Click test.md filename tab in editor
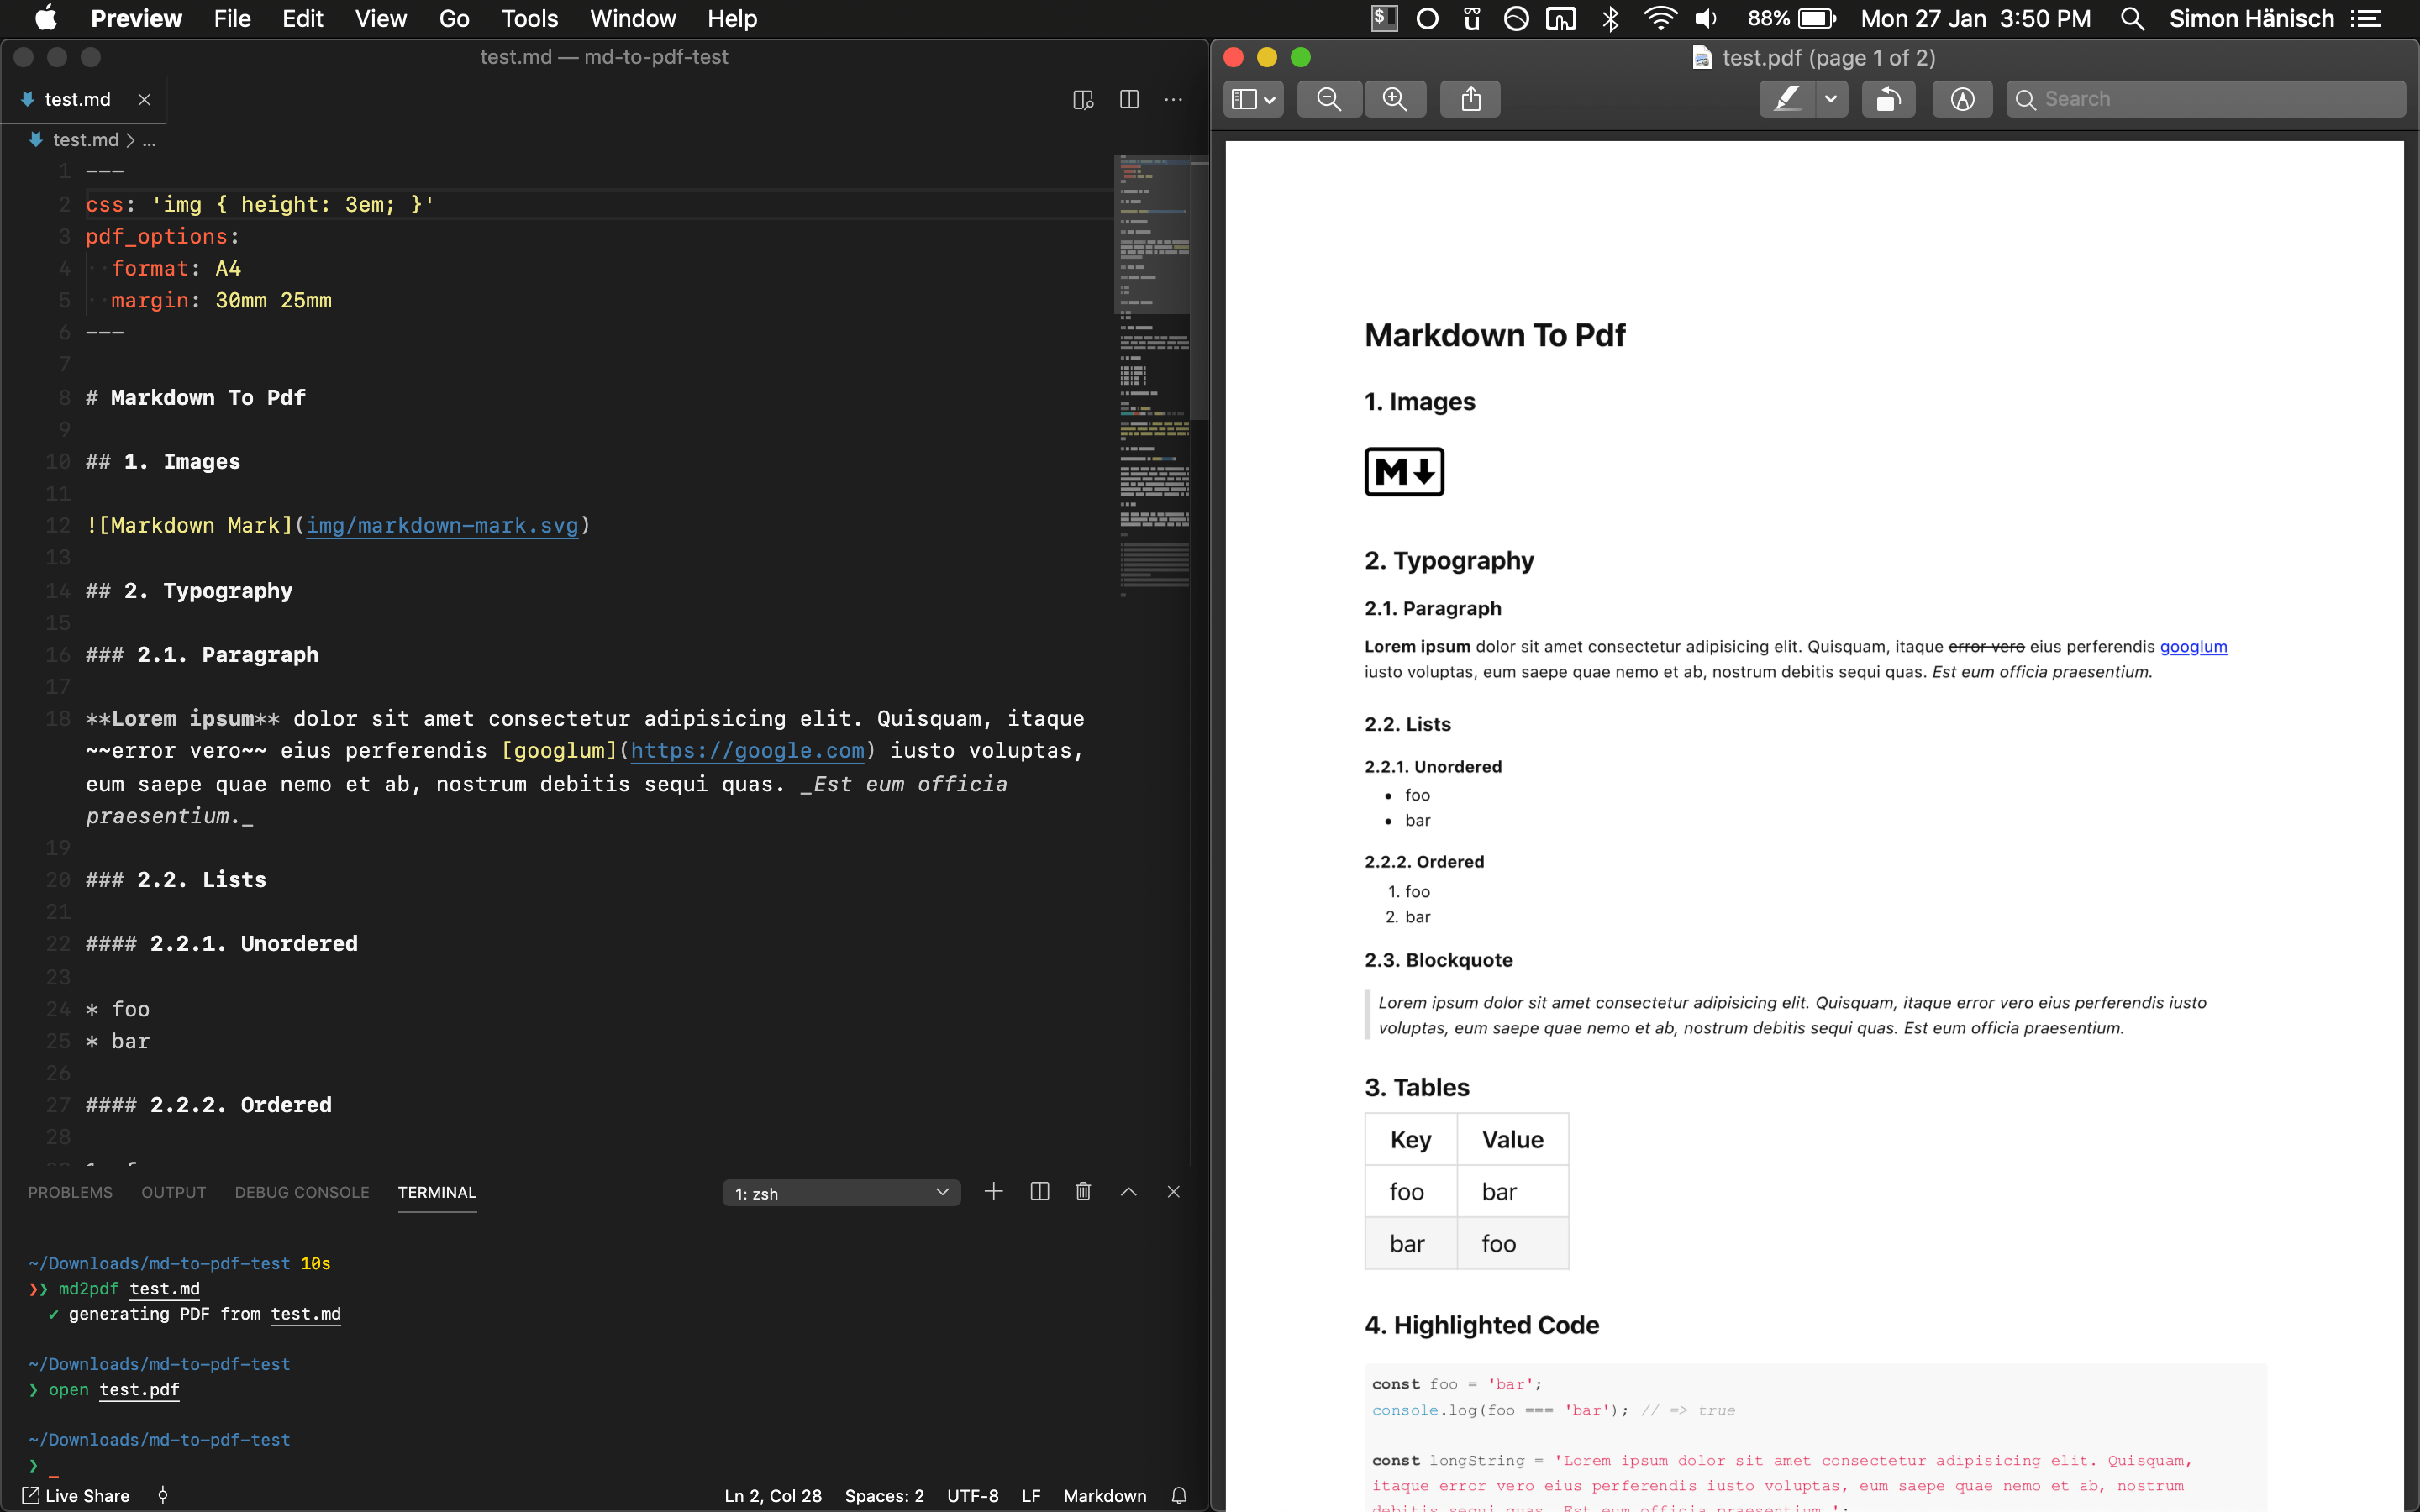The width and height of the screenshot is (2420, 1512). (76, 99)
